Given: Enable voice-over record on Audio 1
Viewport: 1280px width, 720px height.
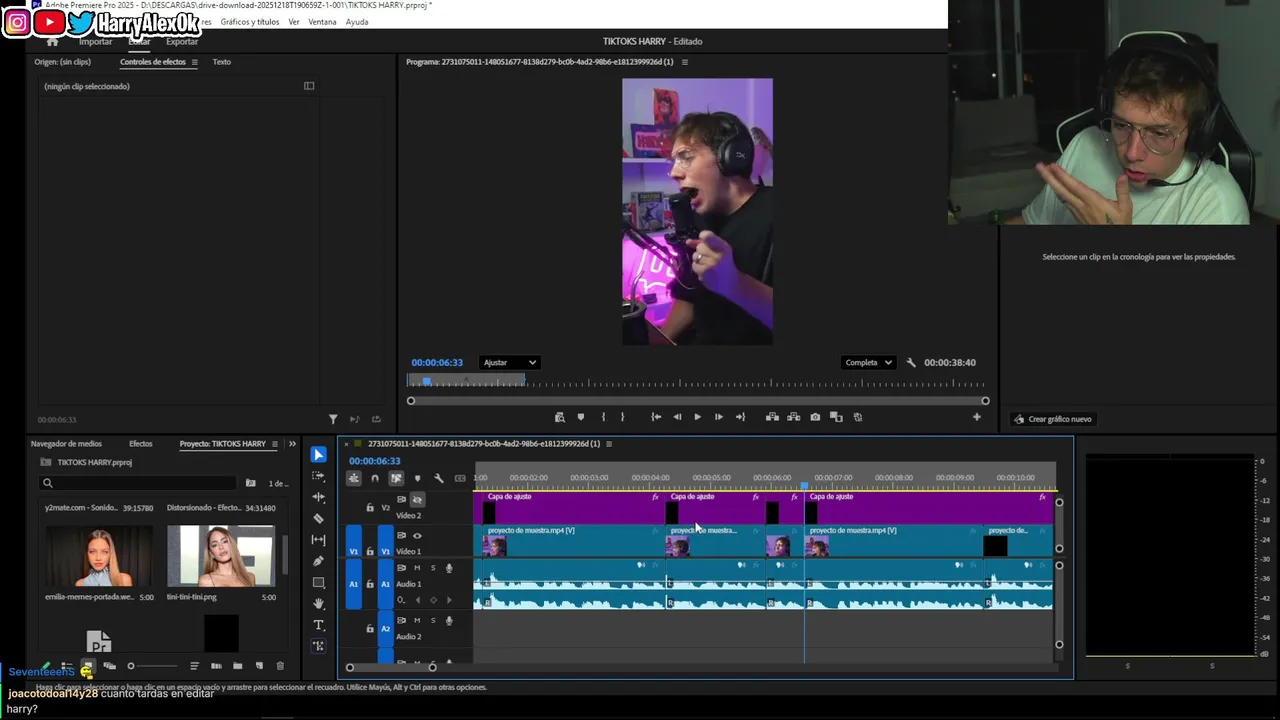Looking at the screenshot, I should click(448, 568).
